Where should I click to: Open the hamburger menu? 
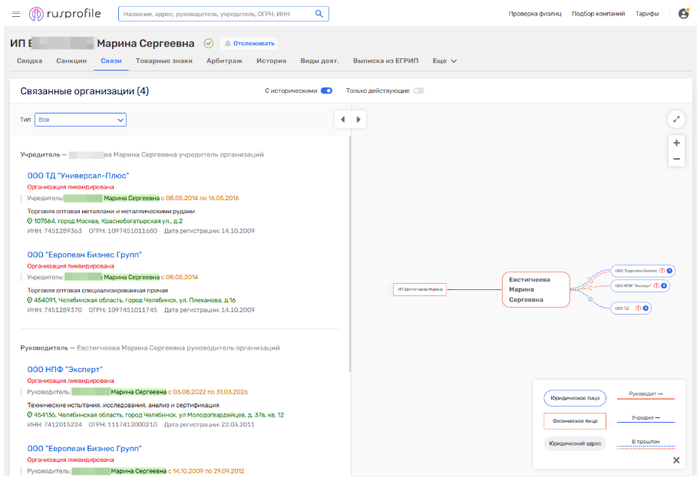point(16,14)
